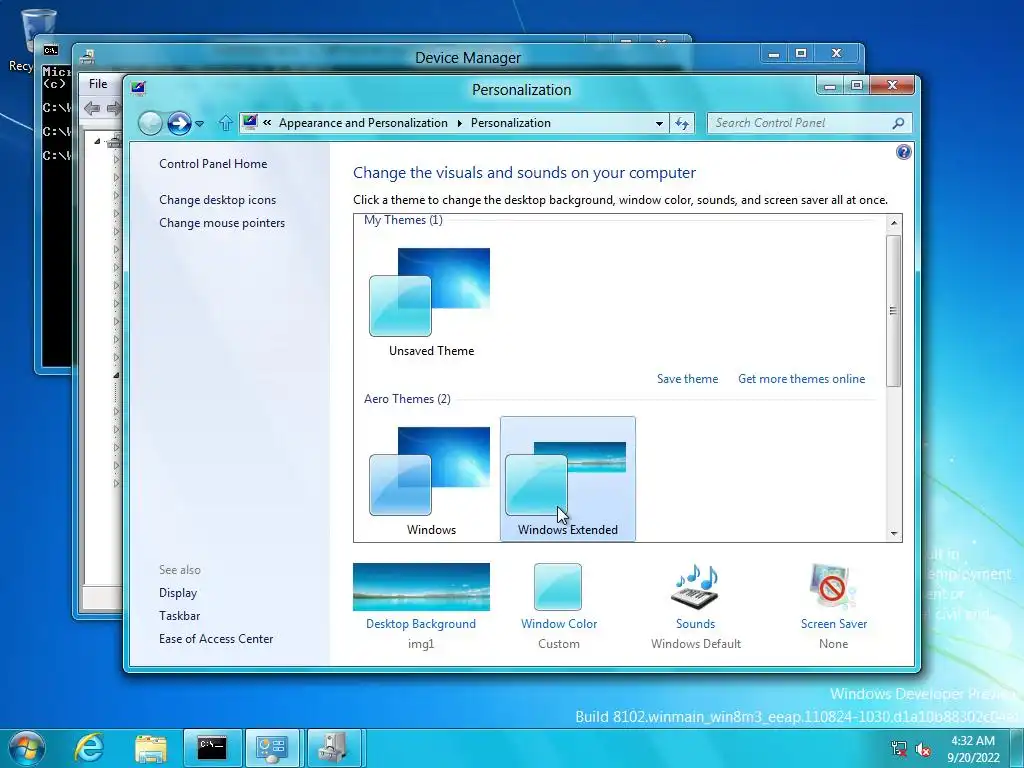Minimize the Personalization window

point(830,86)
